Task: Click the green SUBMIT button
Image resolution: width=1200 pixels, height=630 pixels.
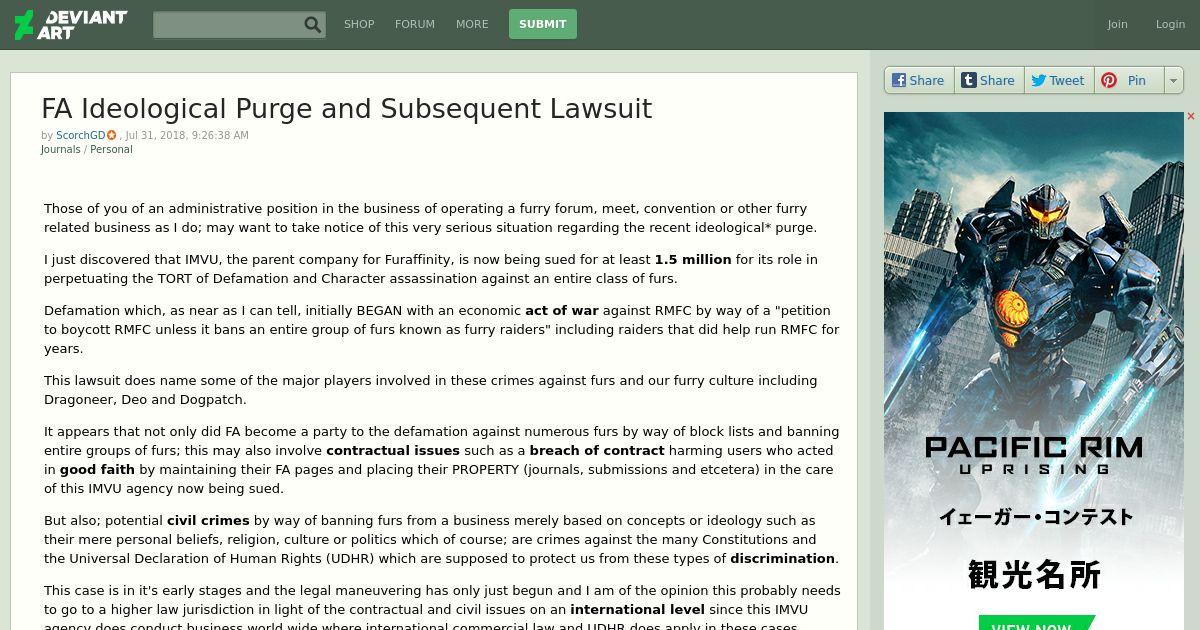Action: (543, 24)
